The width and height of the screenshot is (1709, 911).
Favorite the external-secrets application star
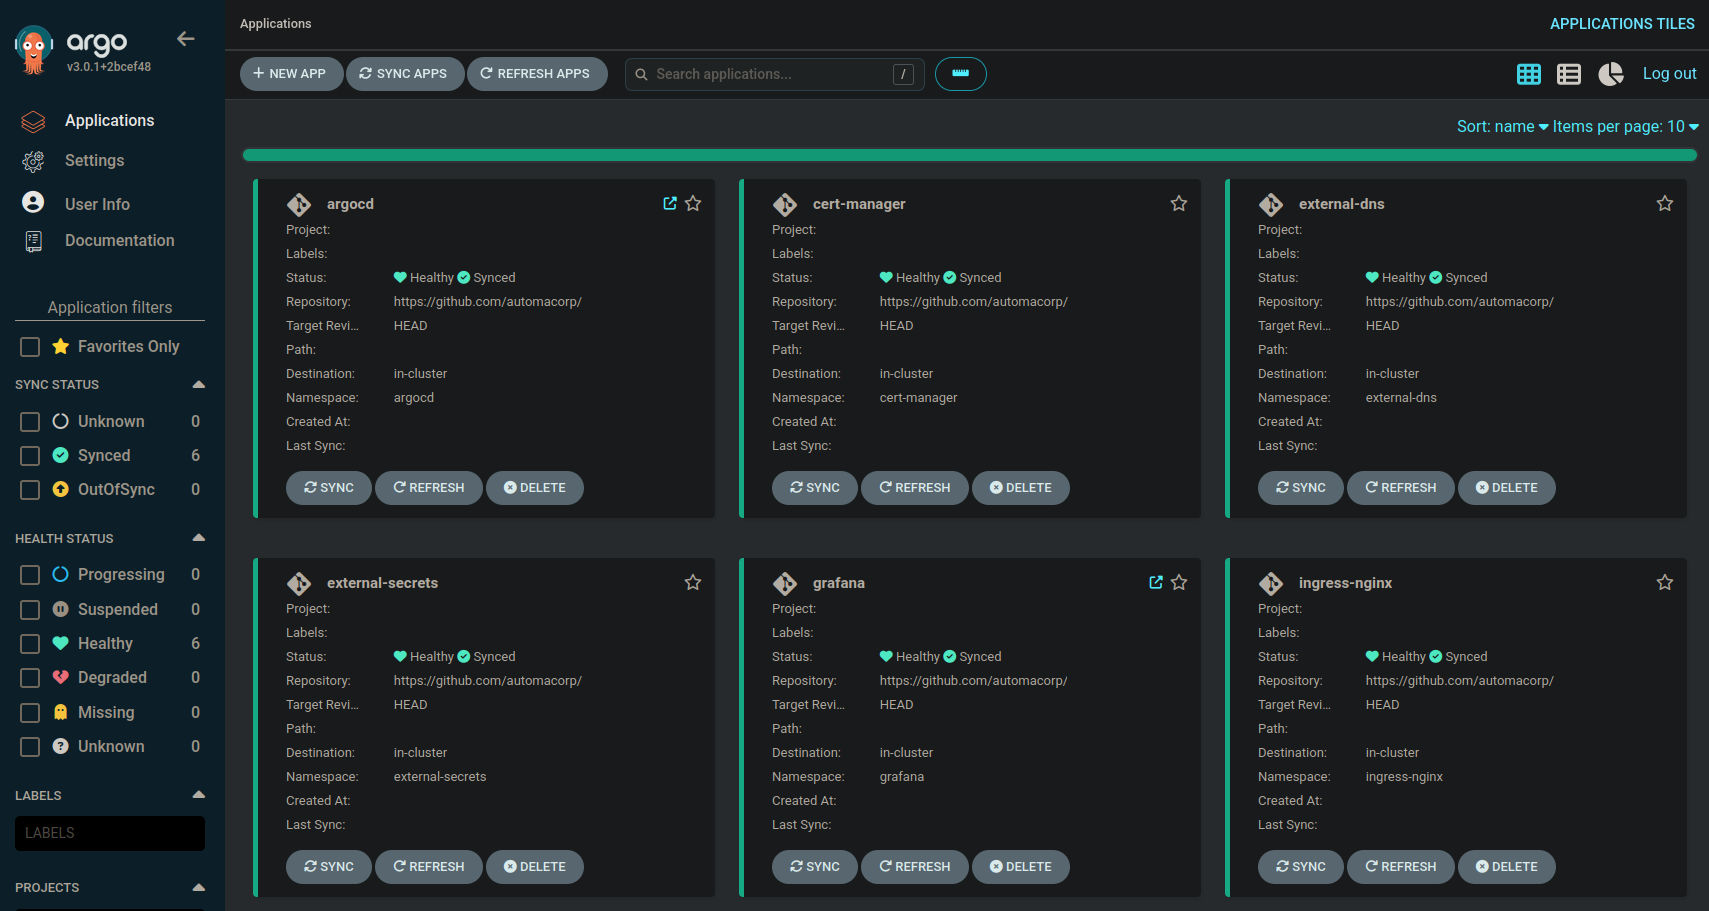693,582
